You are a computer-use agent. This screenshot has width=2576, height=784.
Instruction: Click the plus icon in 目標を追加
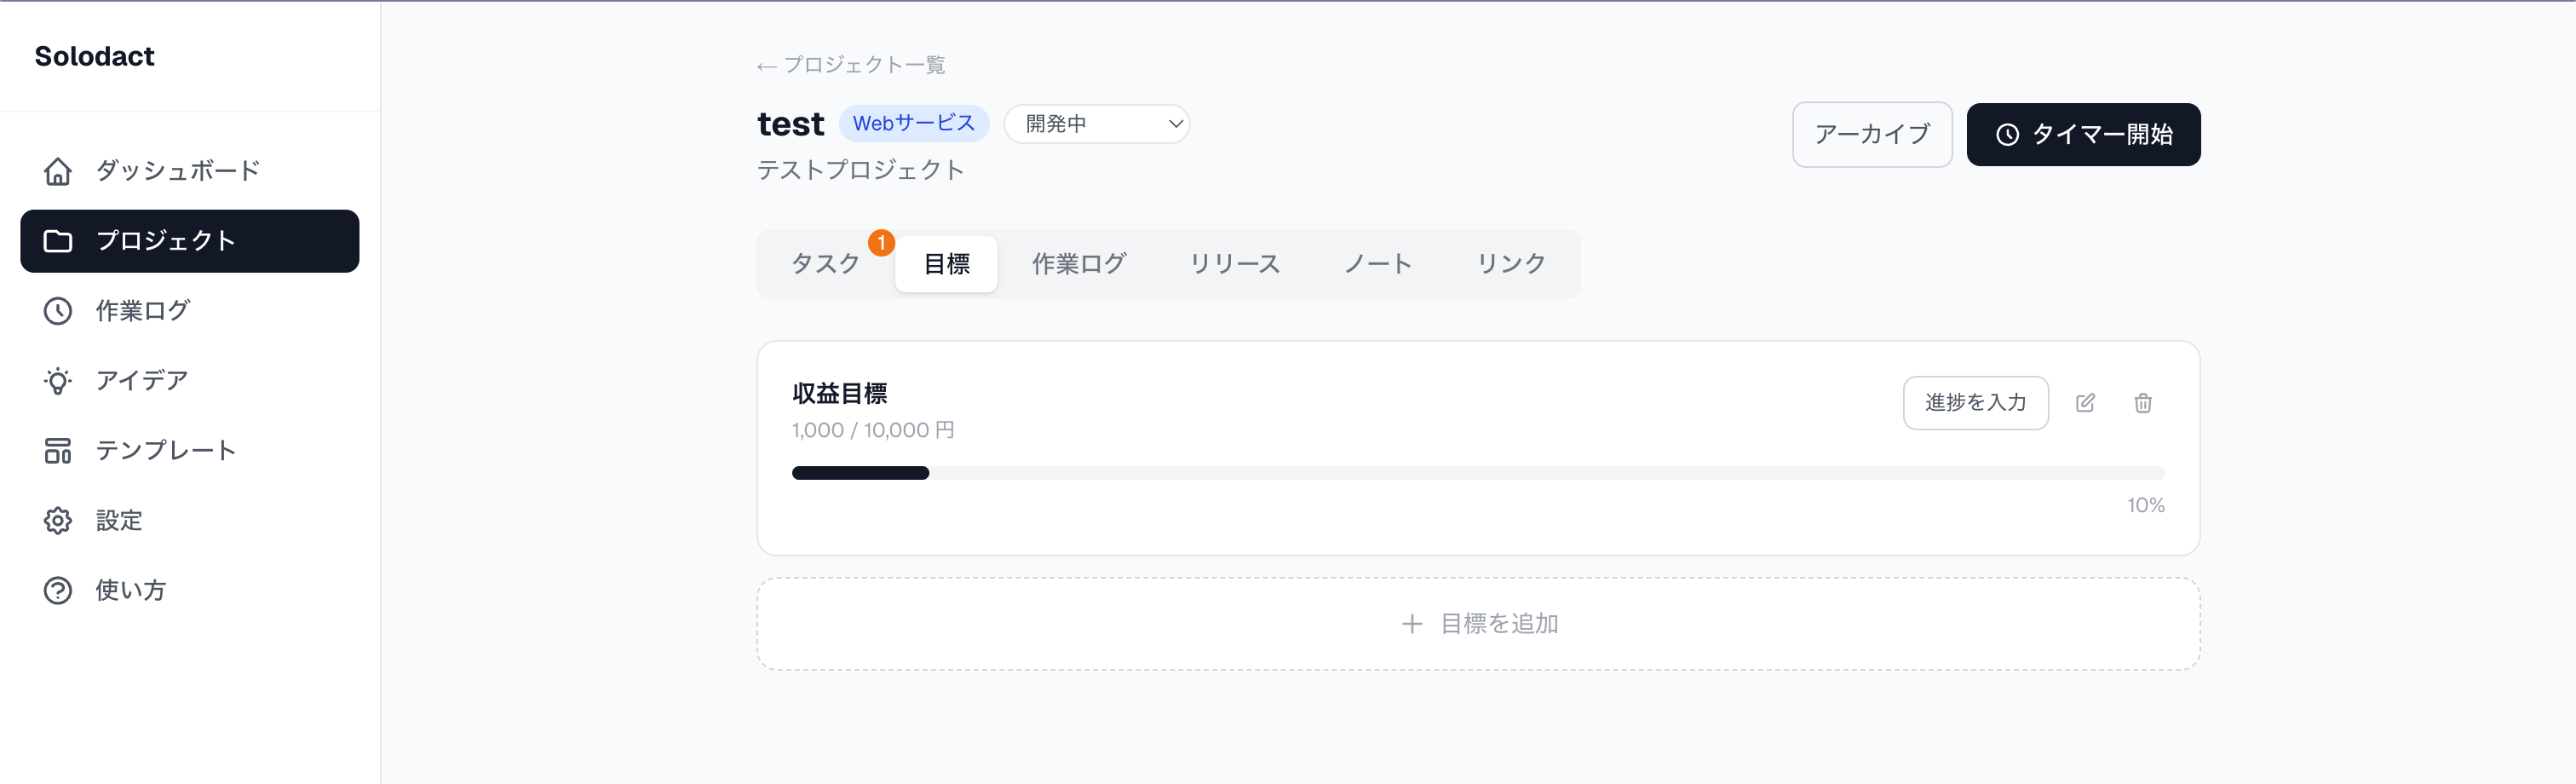point(1412,624)
